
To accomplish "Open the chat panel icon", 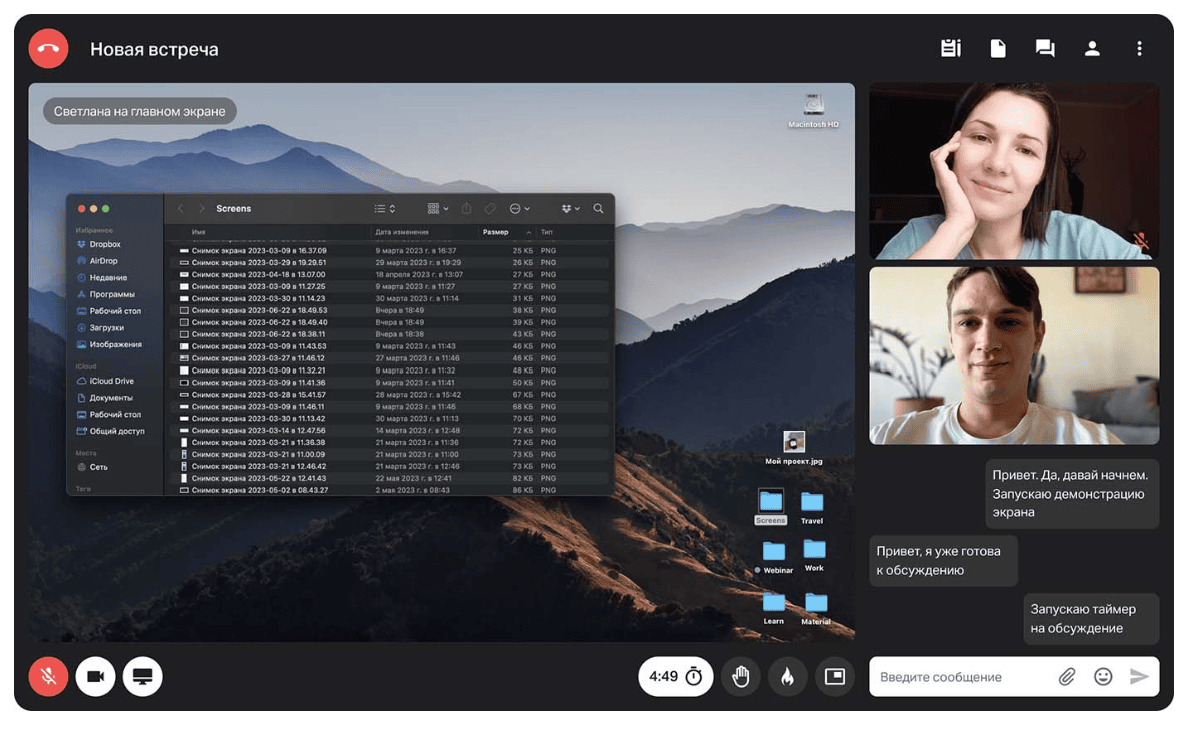I will click(x=1045, y=48).
